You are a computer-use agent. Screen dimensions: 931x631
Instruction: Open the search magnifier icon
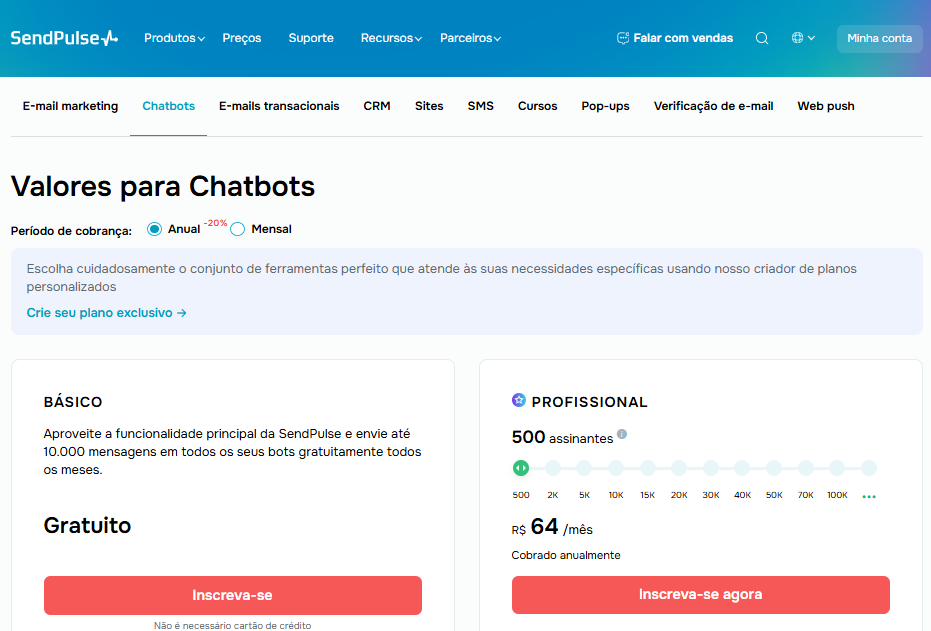click(762, 38)
